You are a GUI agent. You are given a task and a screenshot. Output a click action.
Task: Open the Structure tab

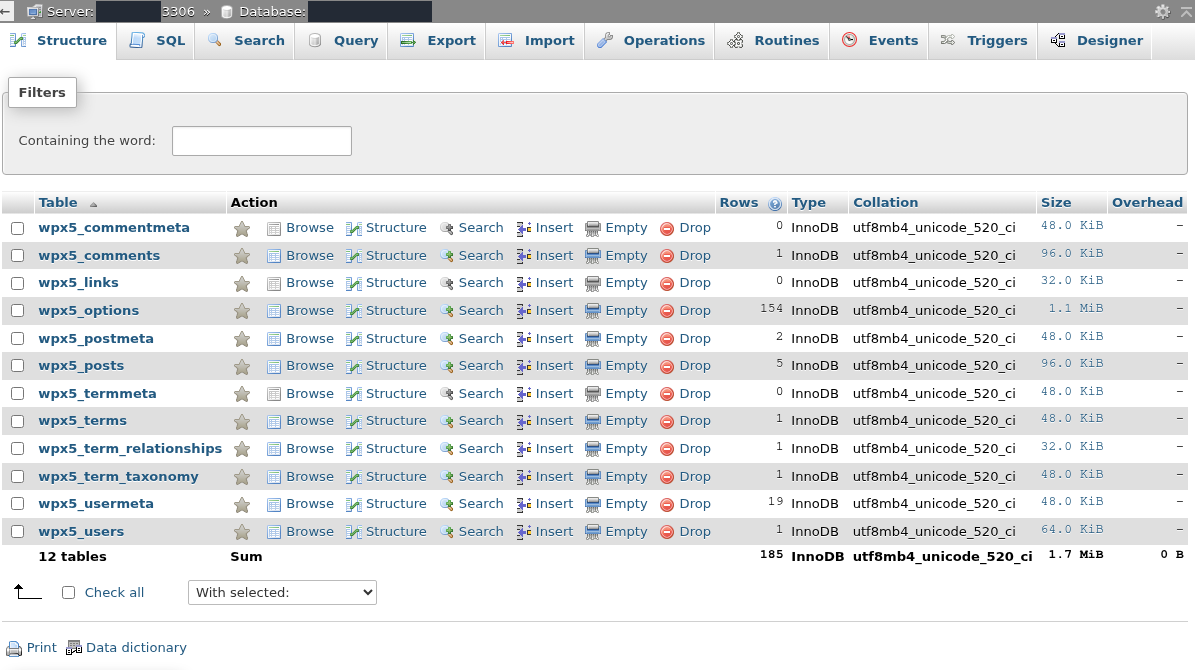point(59,41)
